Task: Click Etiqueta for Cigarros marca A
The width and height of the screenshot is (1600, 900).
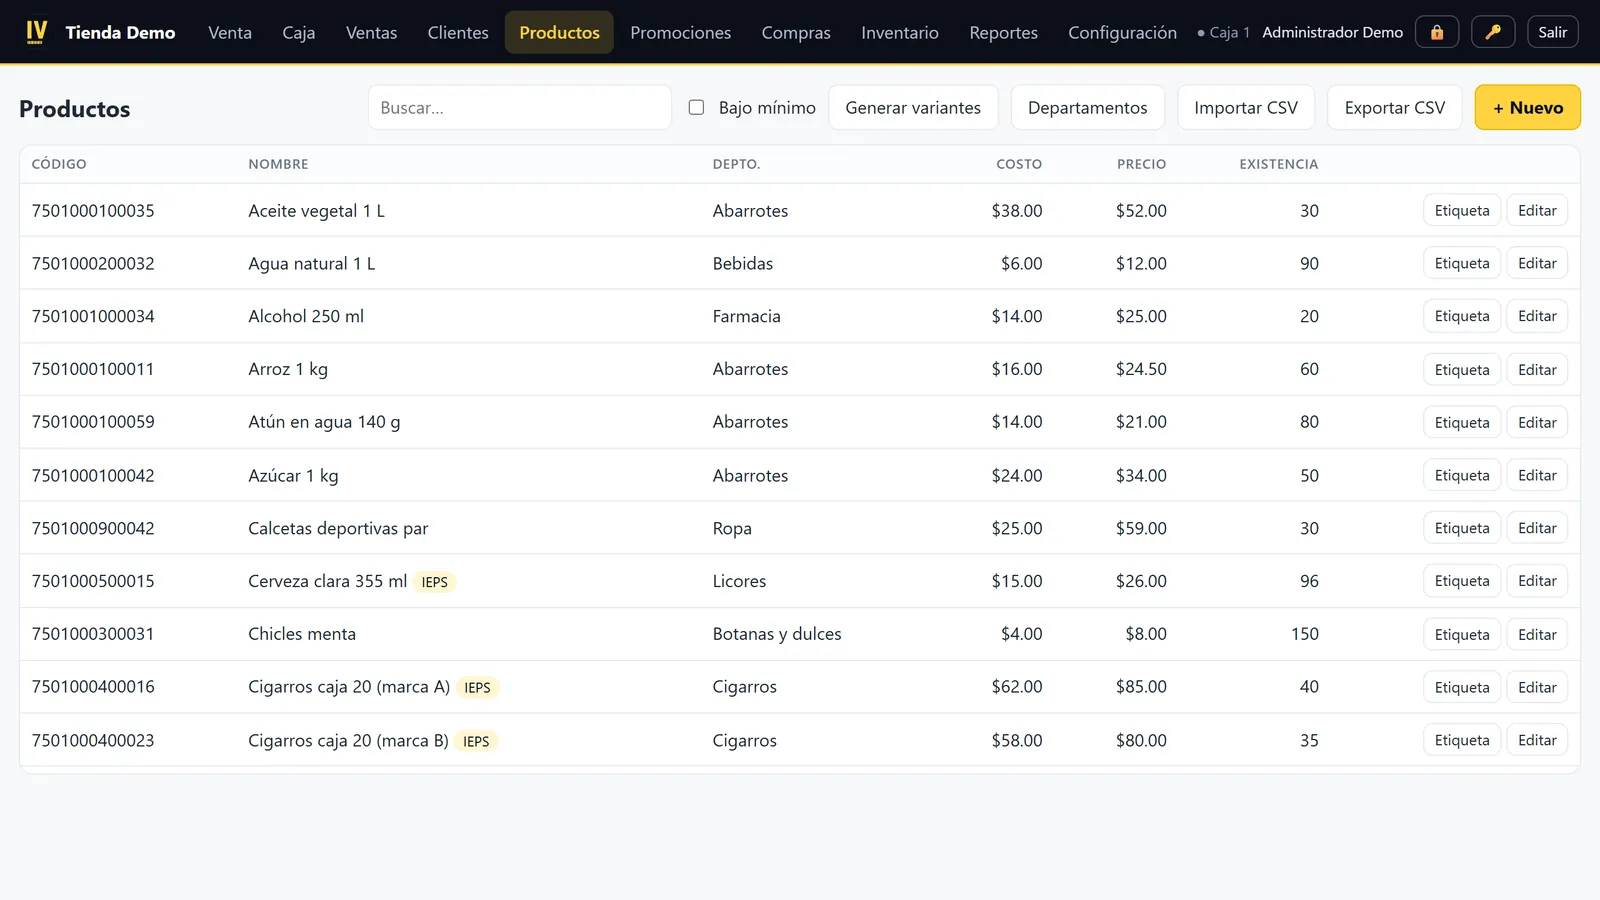Action: click(x=1462, y=687)
